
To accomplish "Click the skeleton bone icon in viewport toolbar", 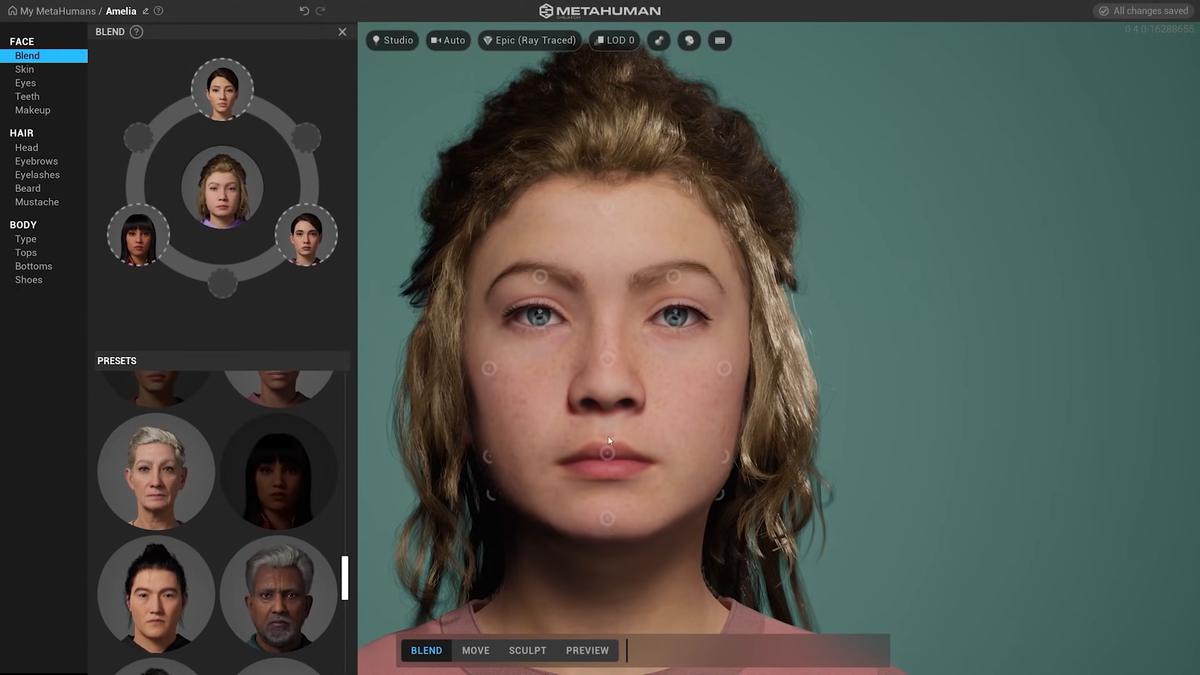I will click(658, 41).
